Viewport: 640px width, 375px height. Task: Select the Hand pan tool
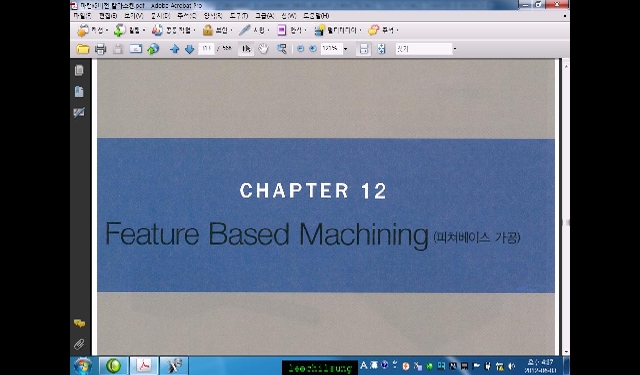(x=264, y=49)
